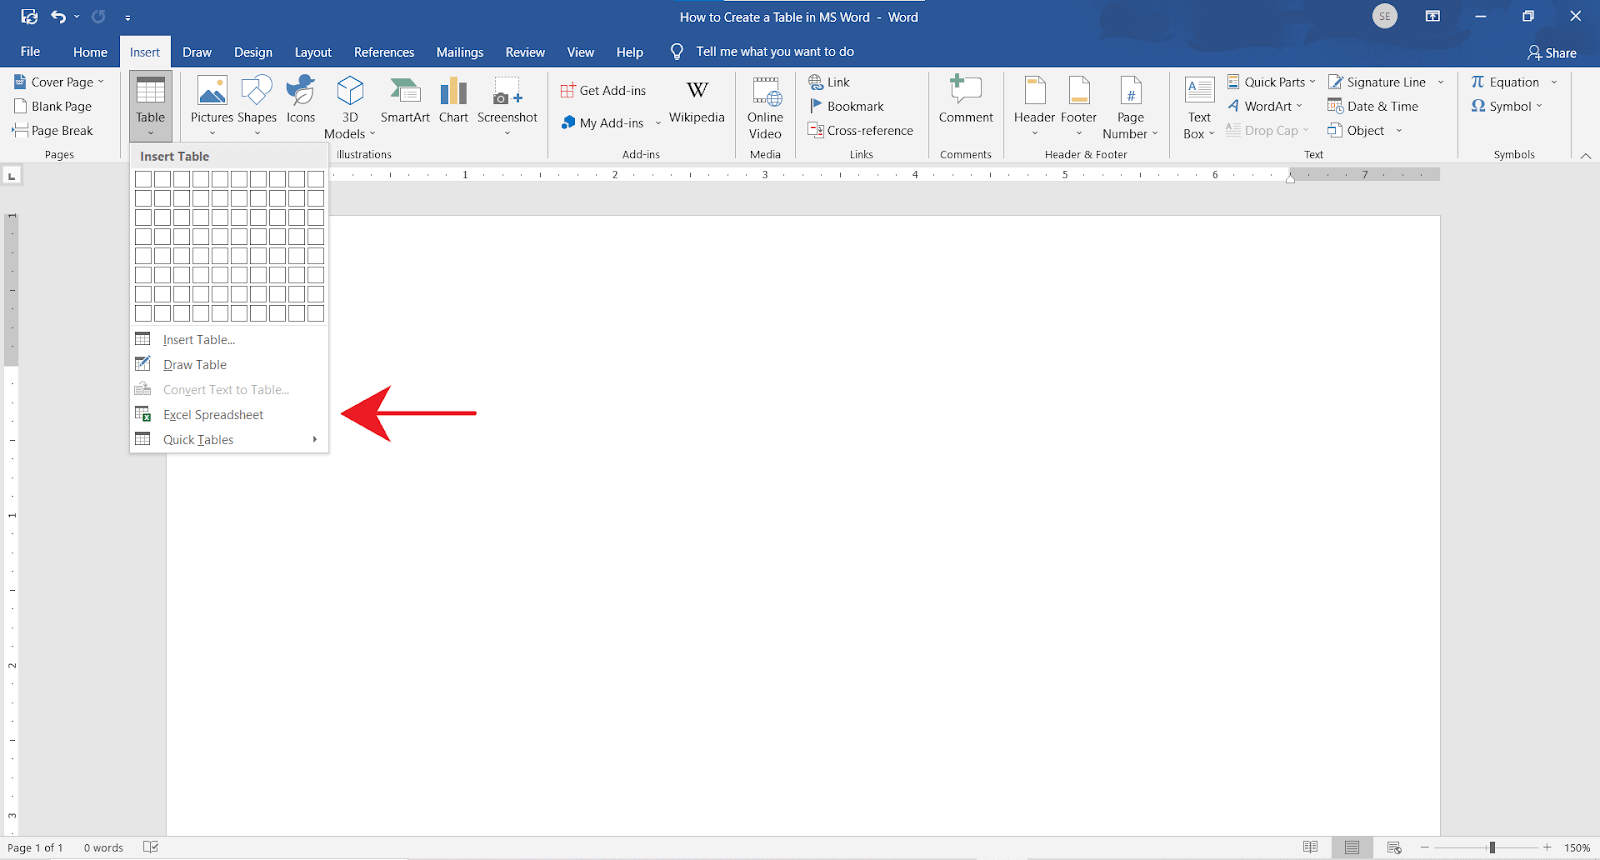Click Bookmark in the Links group
The height and width of the screenshot is (860, 1600).
(x=855, y=106)
